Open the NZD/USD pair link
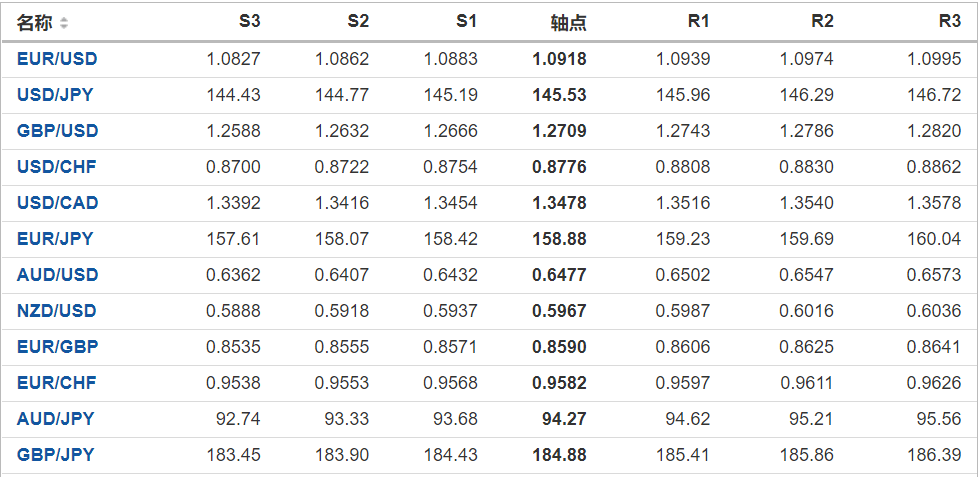The width and height of the screenshot is (979, 477). click(x=57, y=311)
